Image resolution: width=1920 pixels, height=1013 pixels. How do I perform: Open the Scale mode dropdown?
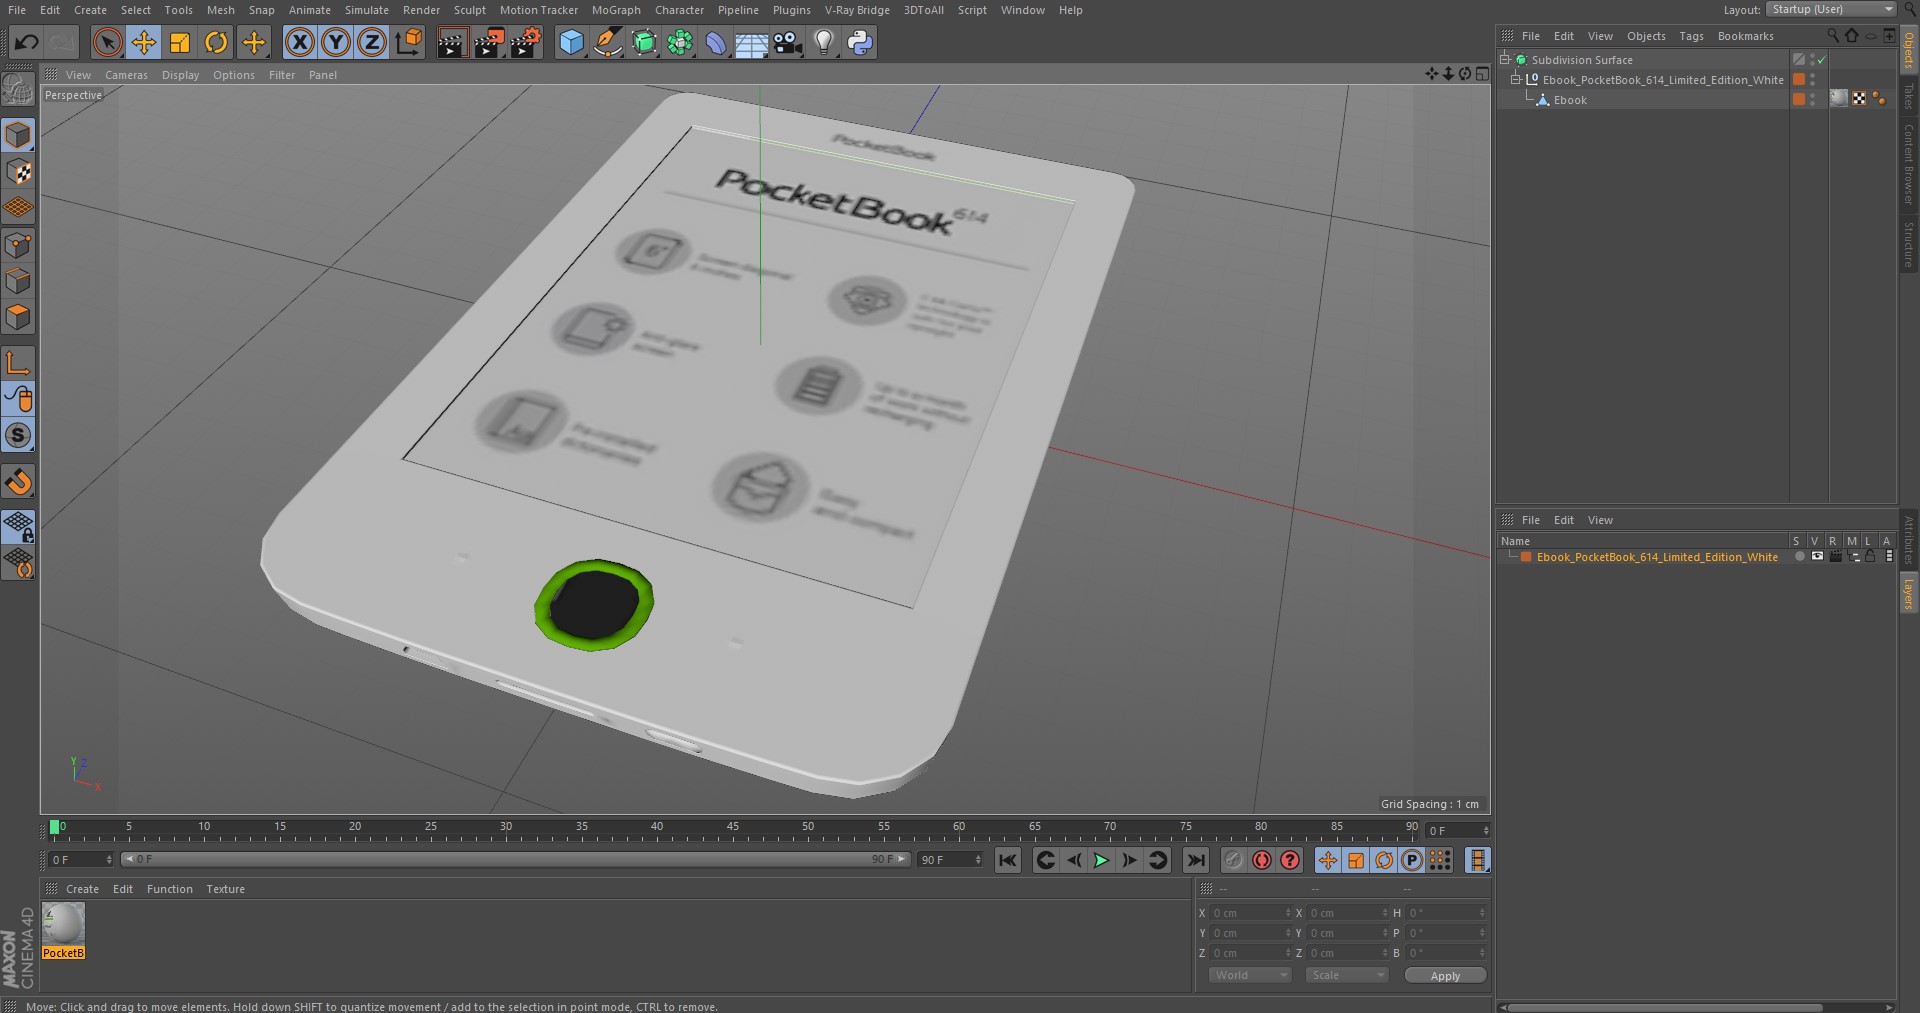1347,975
